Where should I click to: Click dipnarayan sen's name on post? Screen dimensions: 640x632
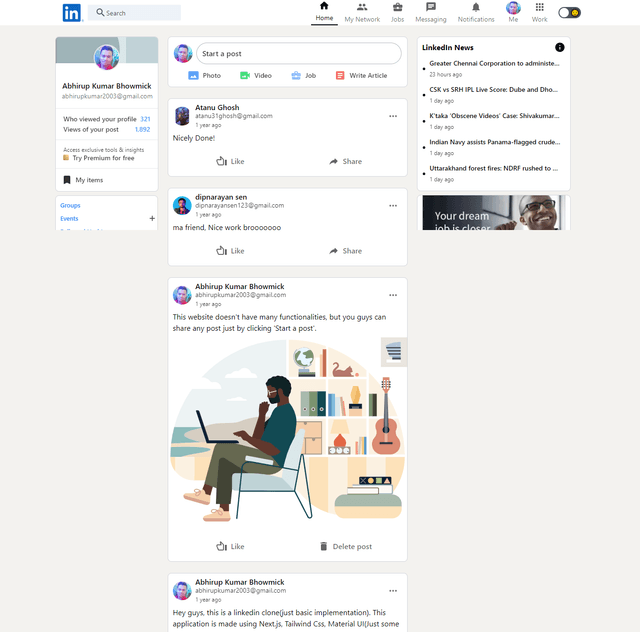pos(221,197)
